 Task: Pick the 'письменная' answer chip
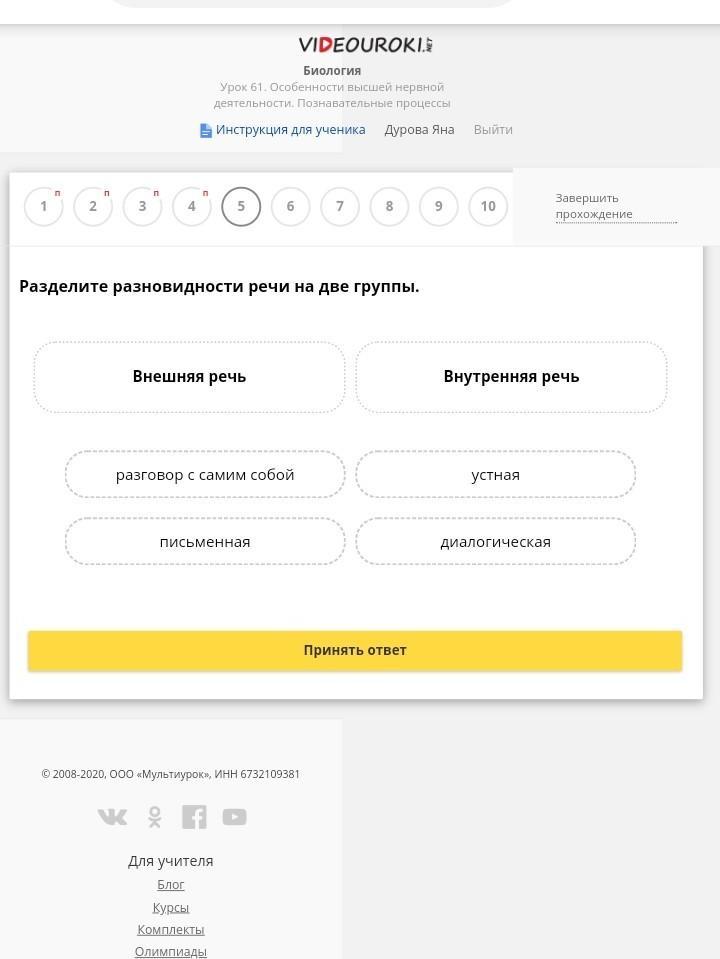[205, 542]
